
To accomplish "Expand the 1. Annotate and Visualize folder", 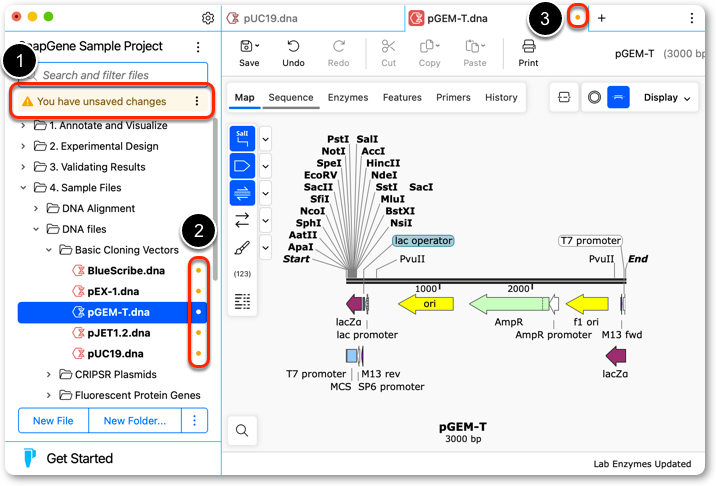I will (23, 125).
